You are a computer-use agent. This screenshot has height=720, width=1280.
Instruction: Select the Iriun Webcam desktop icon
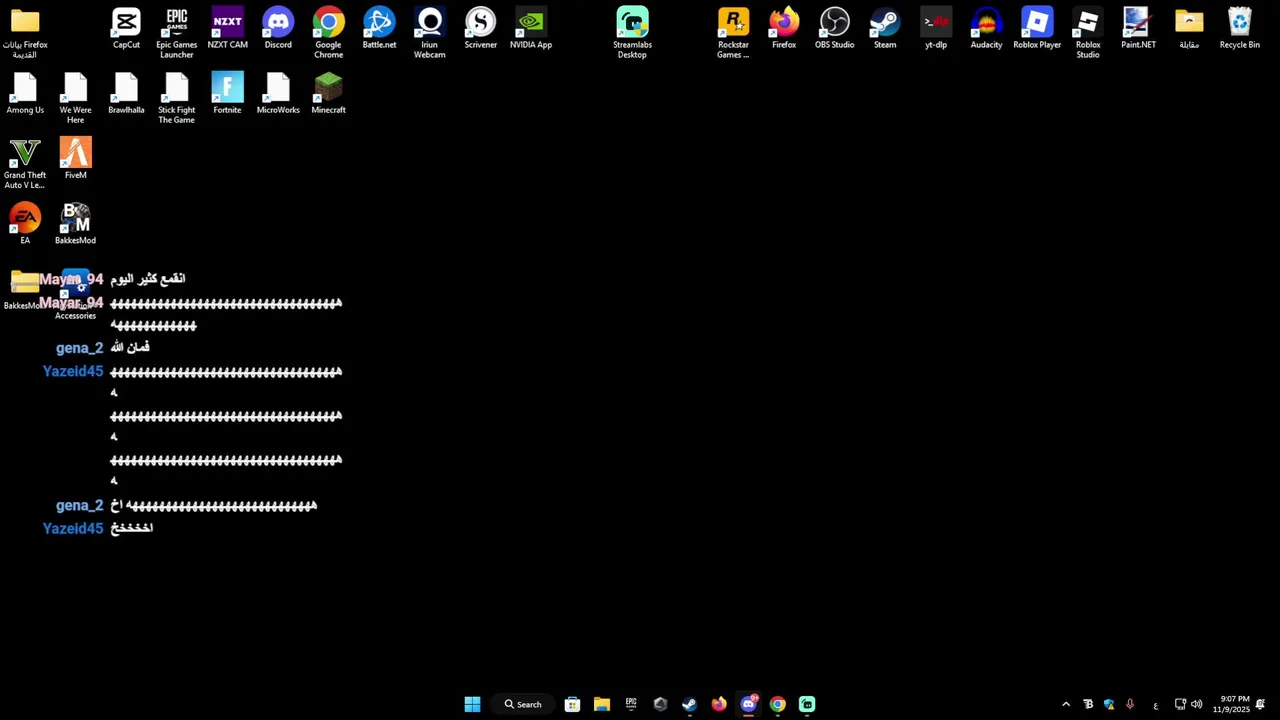click(x=430, y=33)
